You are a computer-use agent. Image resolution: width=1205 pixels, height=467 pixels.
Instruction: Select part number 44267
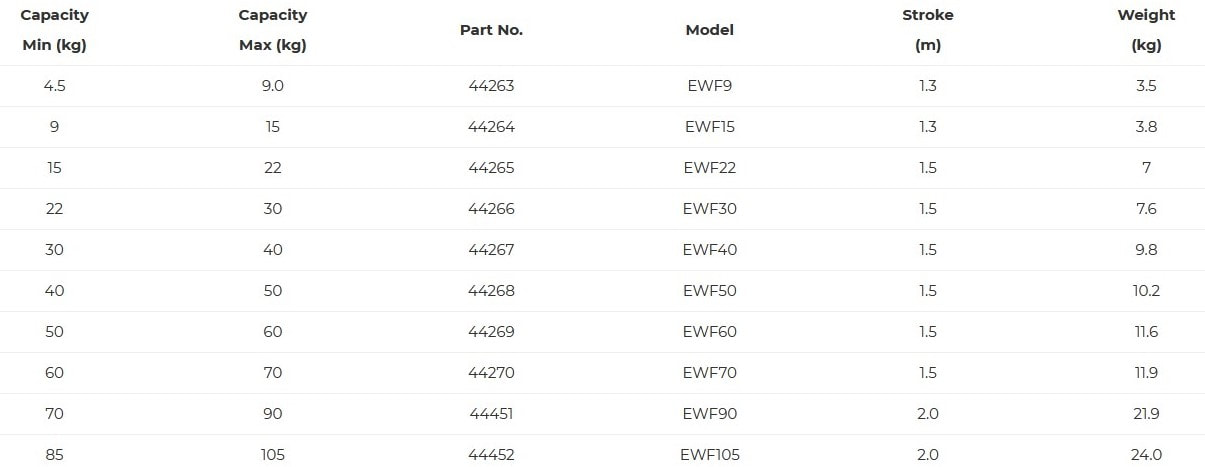(491, 250)
